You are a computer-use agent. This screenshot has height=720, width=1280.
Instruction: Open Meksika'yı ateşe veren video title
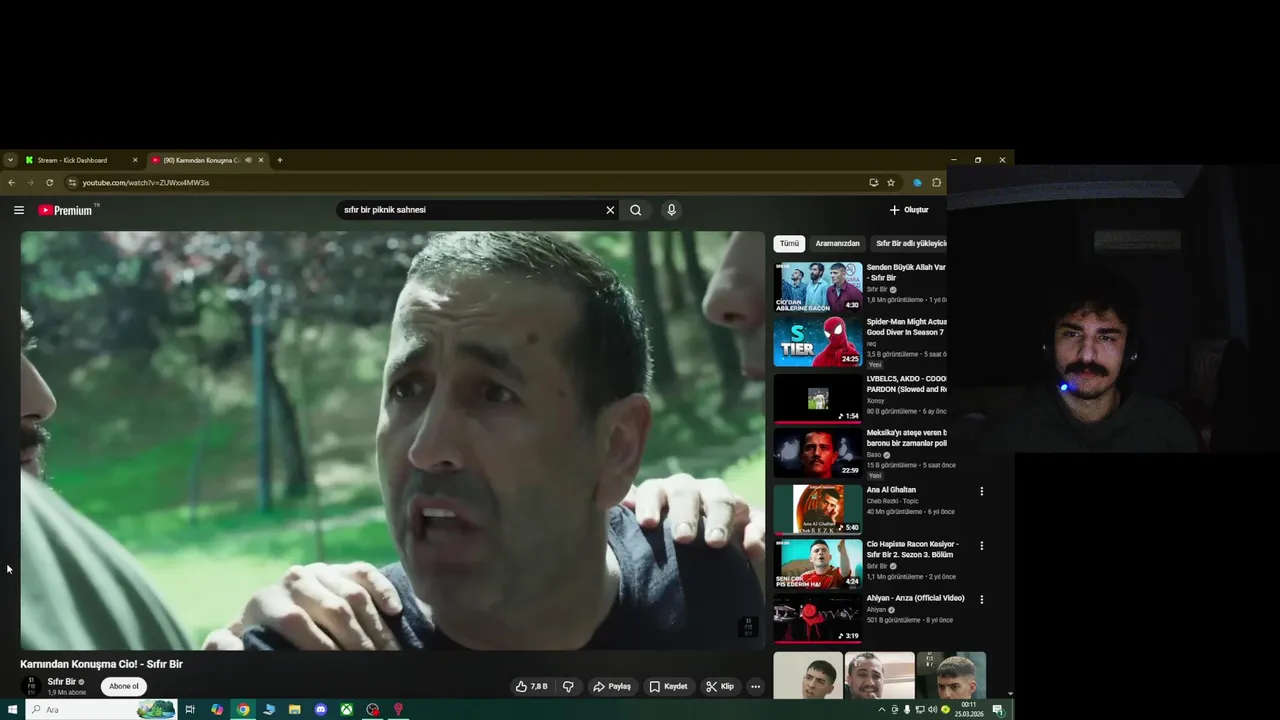(906, 438)
